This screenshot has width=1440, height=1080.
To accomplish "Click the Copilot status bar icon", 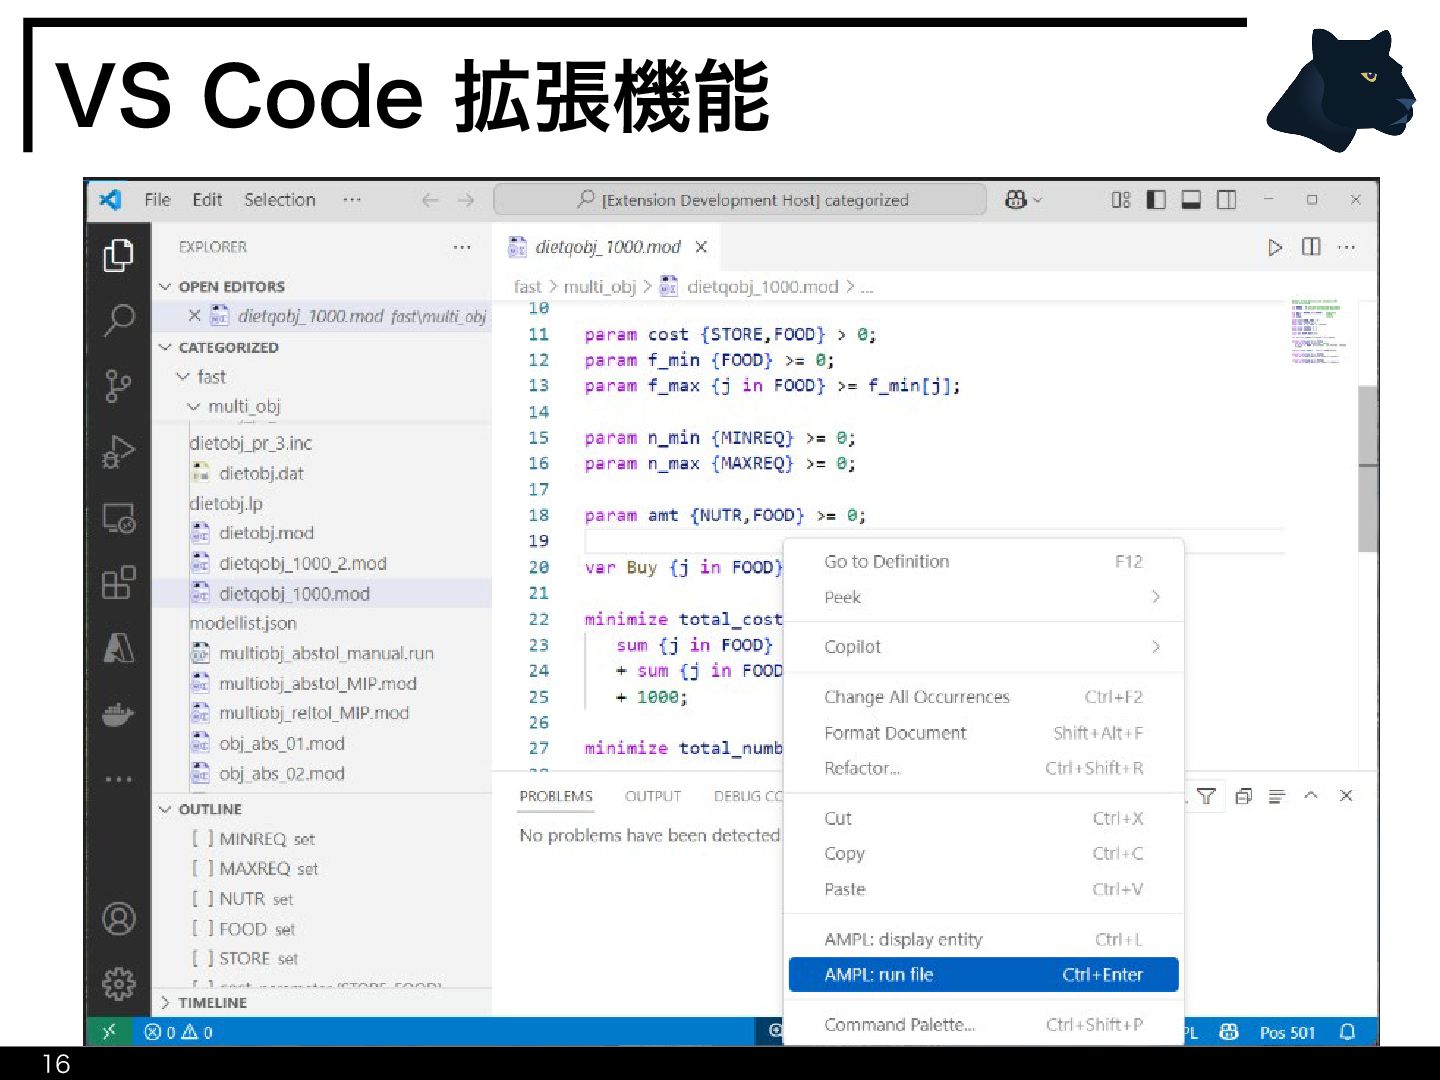I will (x=1229, y=1032).
